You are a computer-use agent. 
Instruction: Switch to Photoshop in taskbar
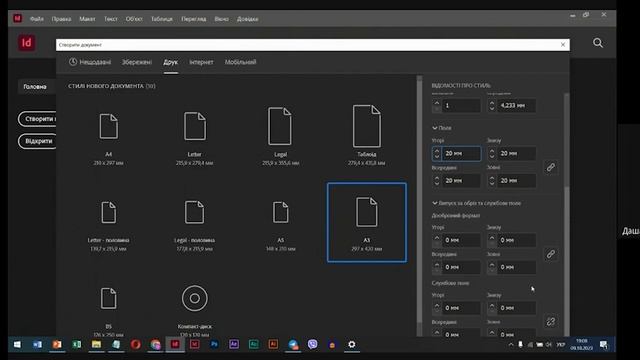coord(214,344)
